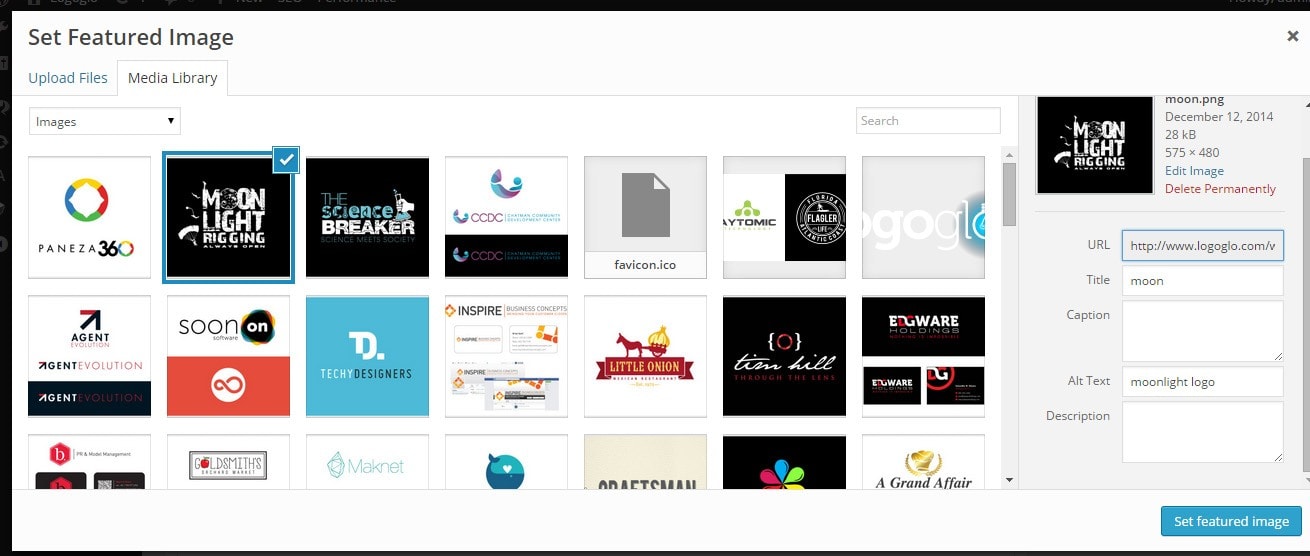The image size is (1310, 556).
Task: Click the Edit Image link
Action: pyautogui.click(x=1194, y=171)
